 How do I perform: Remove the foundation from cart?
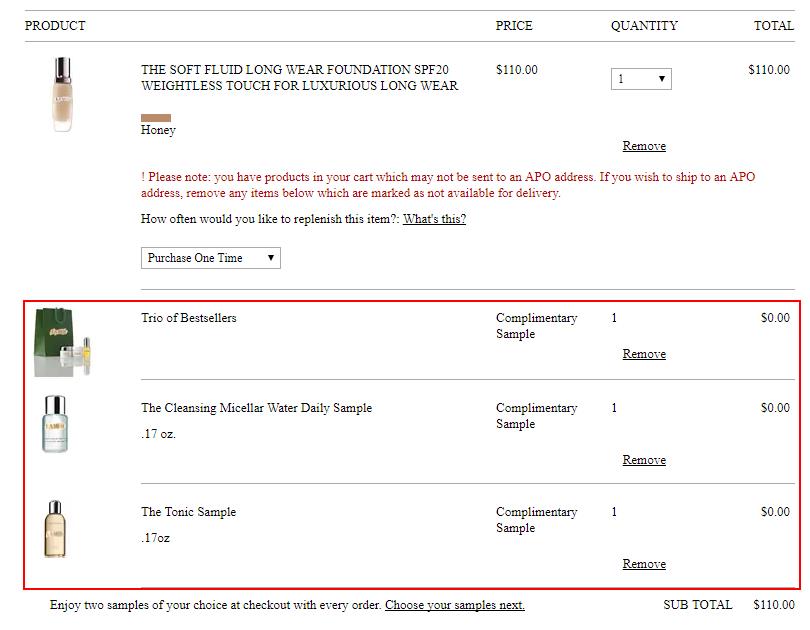[644, 146]
